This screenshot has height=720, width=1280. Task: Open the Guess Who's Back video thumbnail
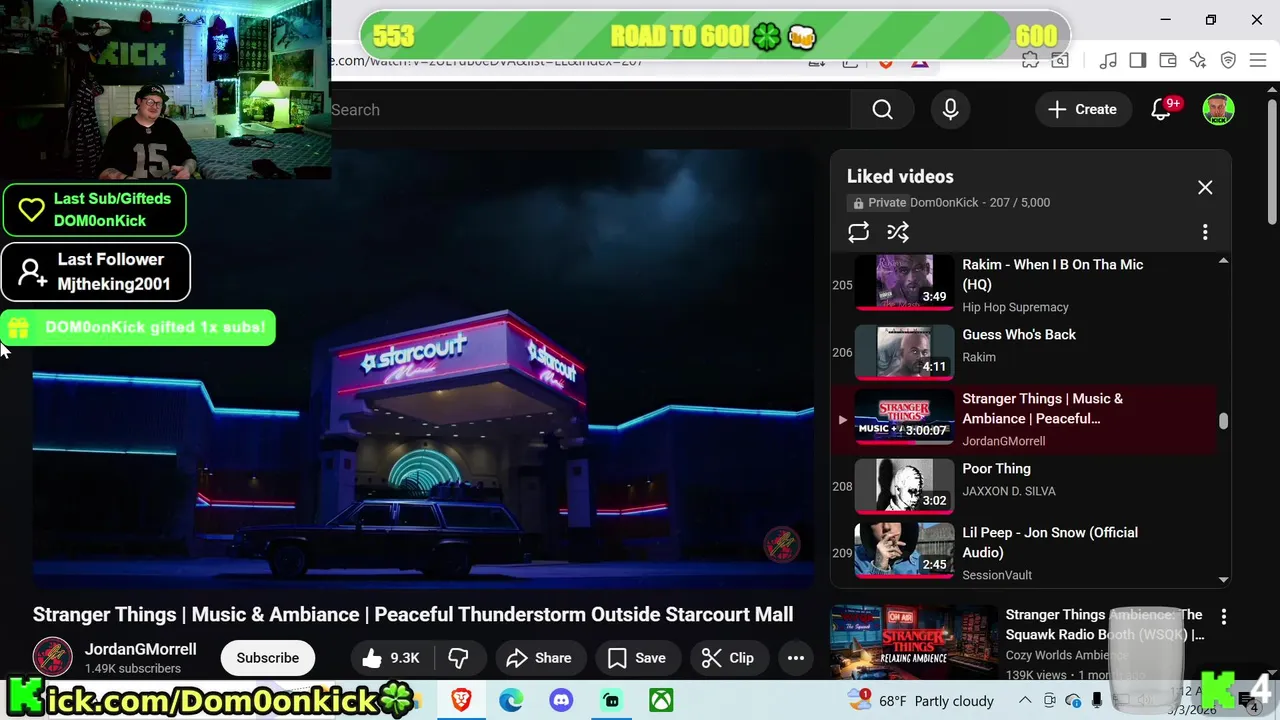[905, 352]
